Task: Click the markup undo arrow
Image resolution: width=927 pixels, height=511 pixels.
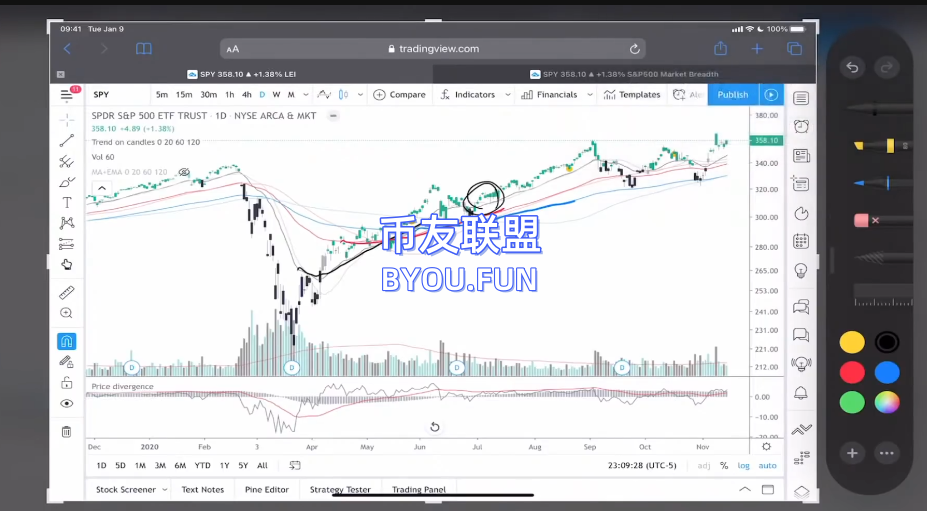Action: click(852, 67)
